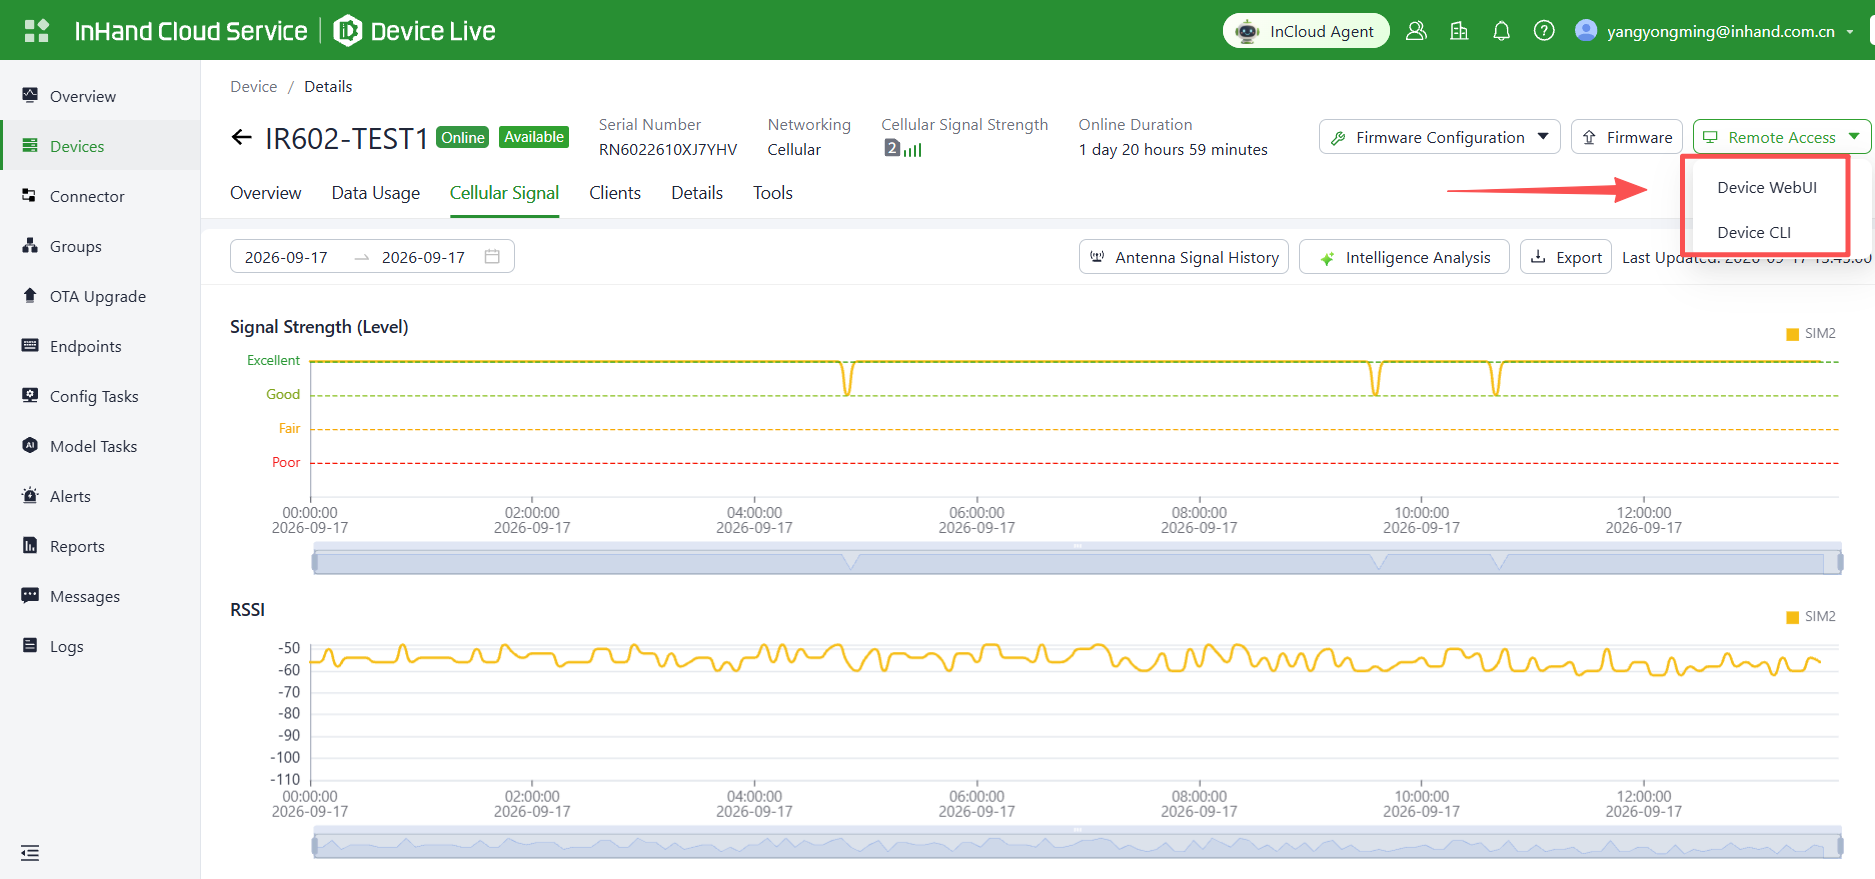Open OTA Upgrade in the sidebar
Image resolution: width=1875 pixels, height=879 pixels.
pyautogui.click(x=100, y=296)
